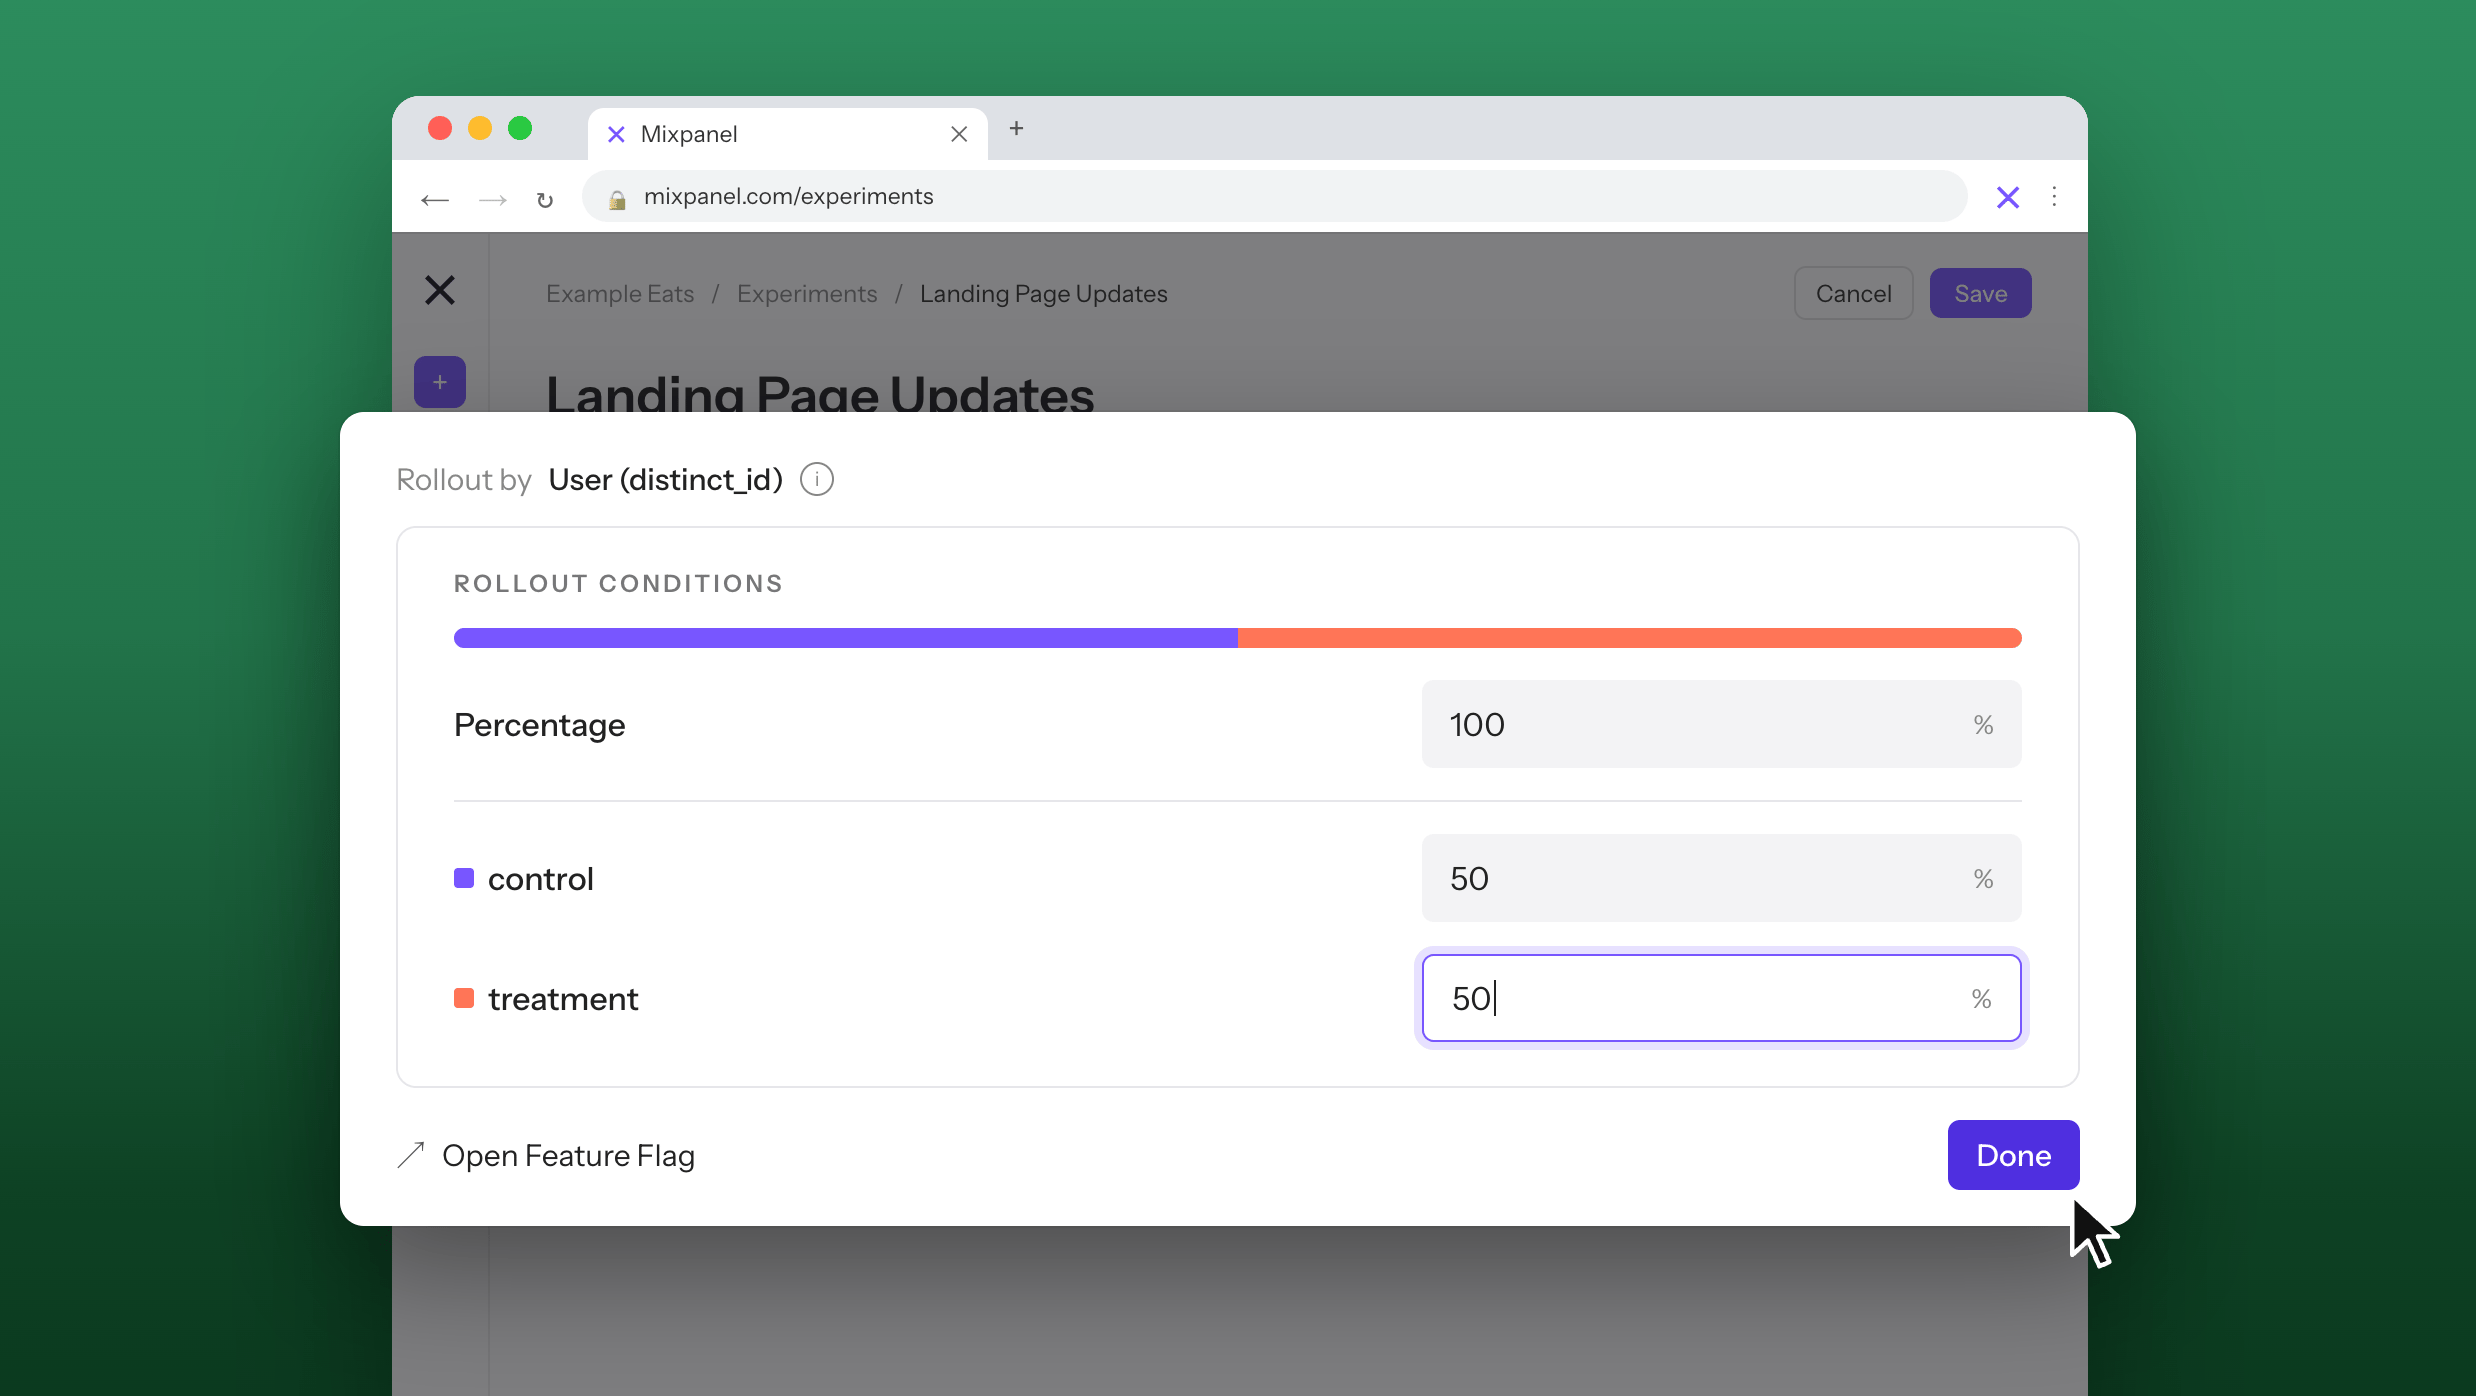The width and height of the screenshot is (2476, 1396).
Task: Open a new browser tab
Action: 1016,128
